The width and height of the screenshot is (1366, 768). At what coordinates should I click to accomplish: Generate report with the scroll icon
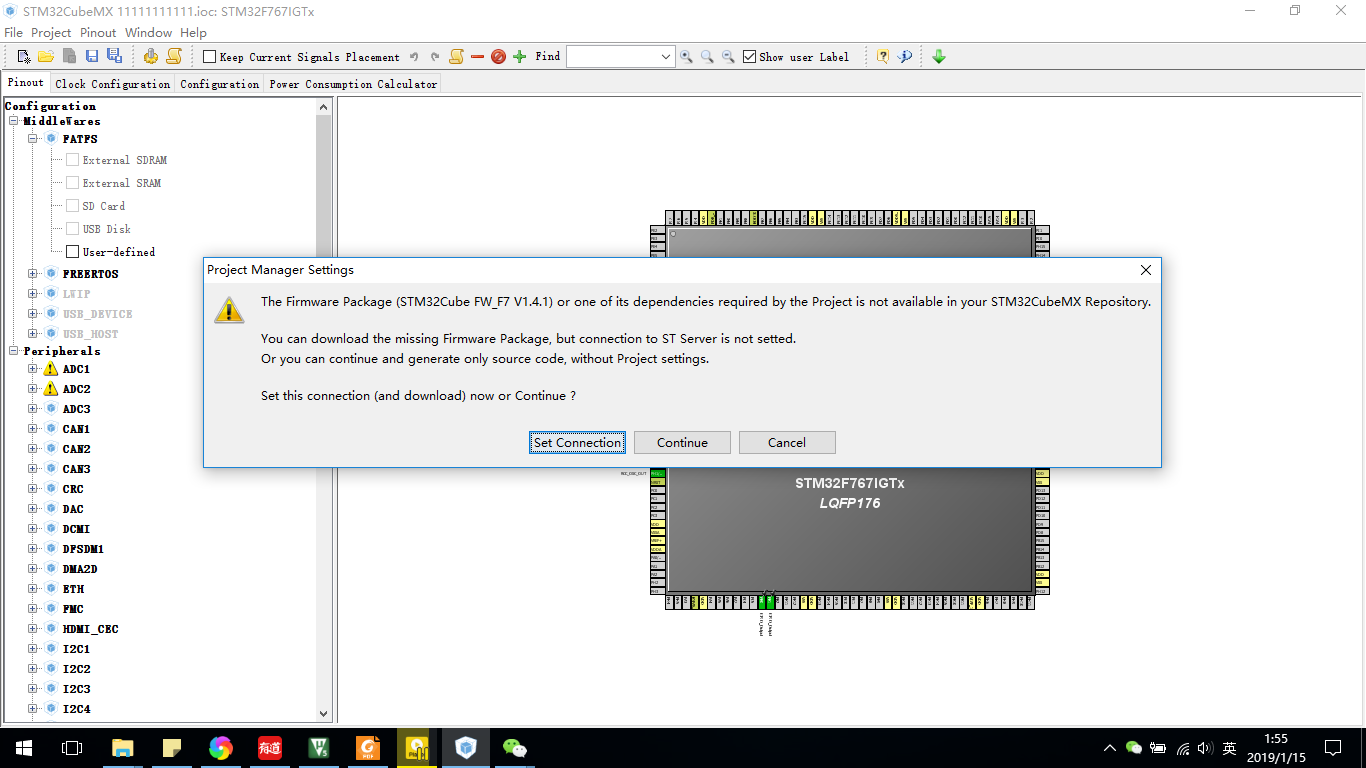[174, 57]
